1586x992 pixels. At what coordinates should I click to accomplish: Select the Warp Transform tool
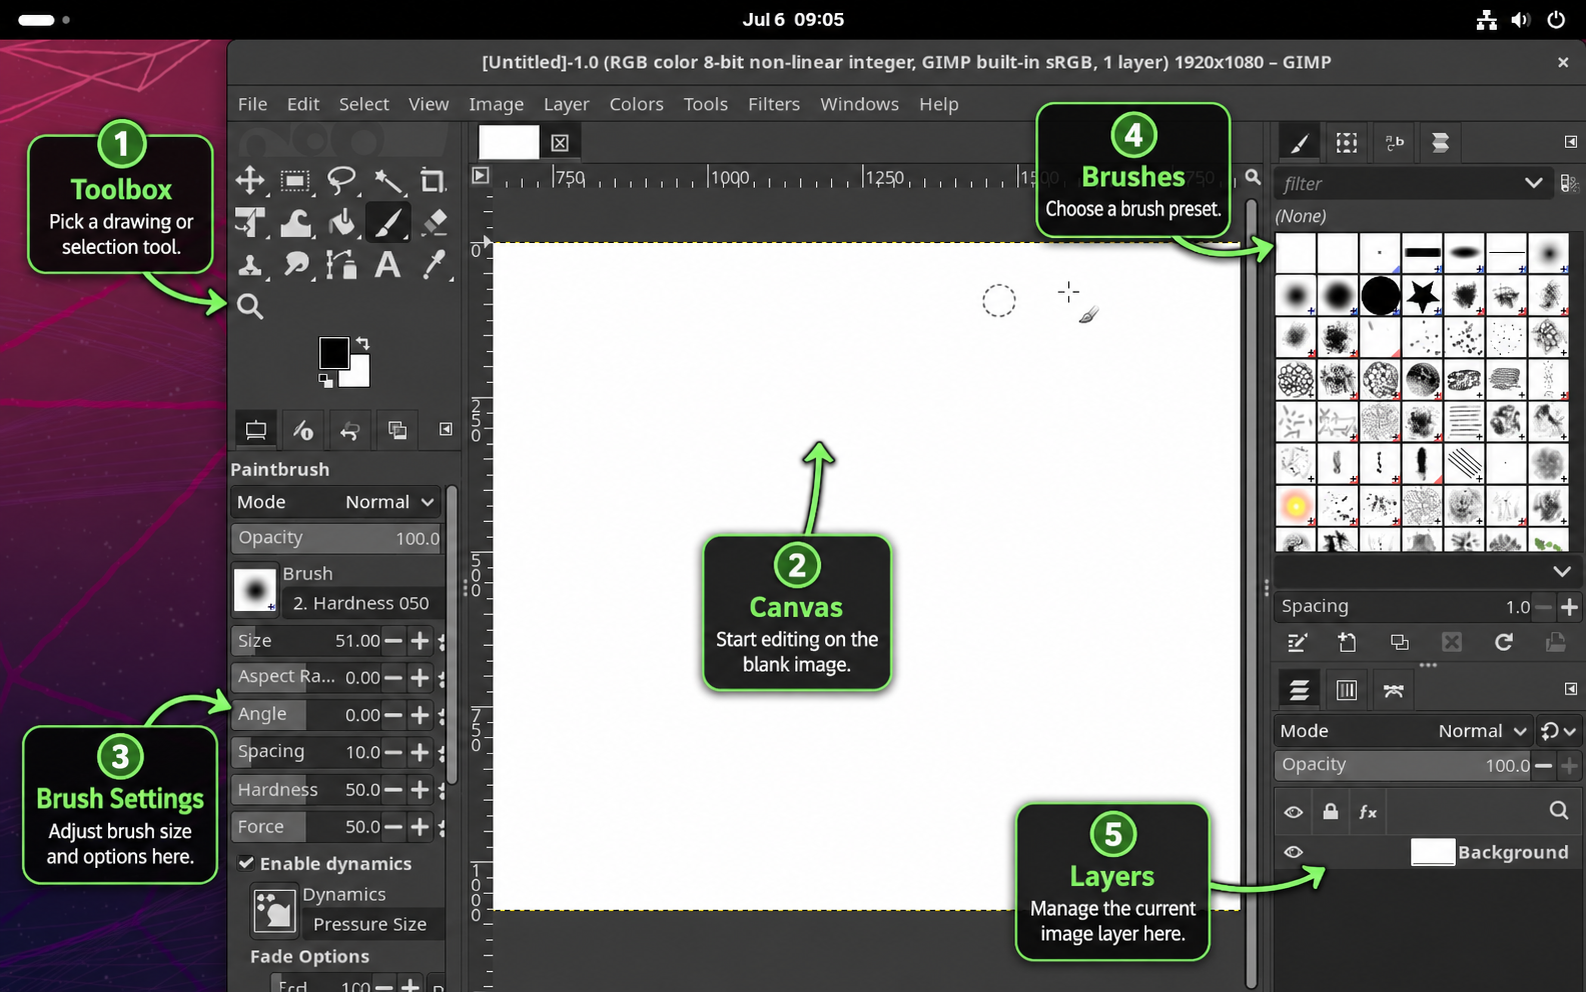pos(295,223)
